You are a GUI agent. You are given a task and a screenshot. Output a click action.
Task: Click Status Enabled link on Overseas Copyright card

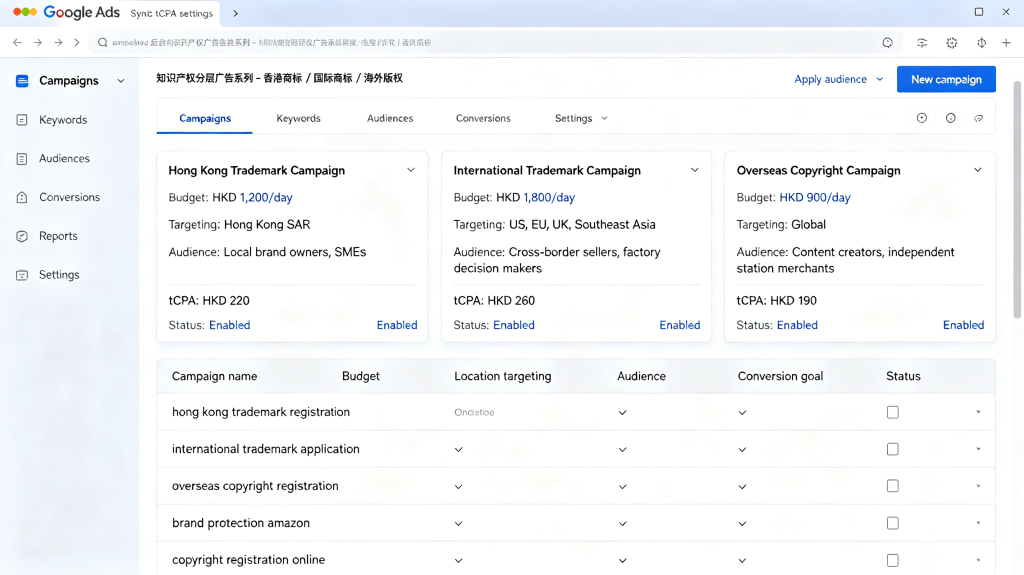tap(797, 325)
